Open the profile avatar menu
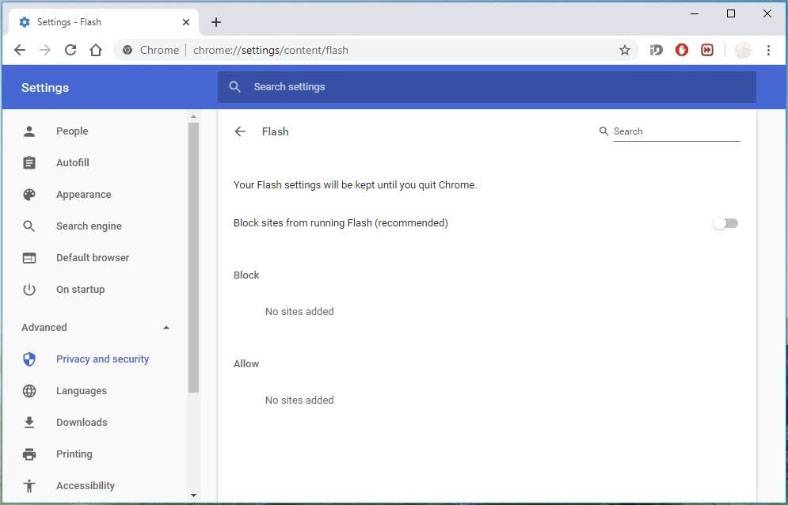This screenshot has width=788, height=505. click(743, 50)
